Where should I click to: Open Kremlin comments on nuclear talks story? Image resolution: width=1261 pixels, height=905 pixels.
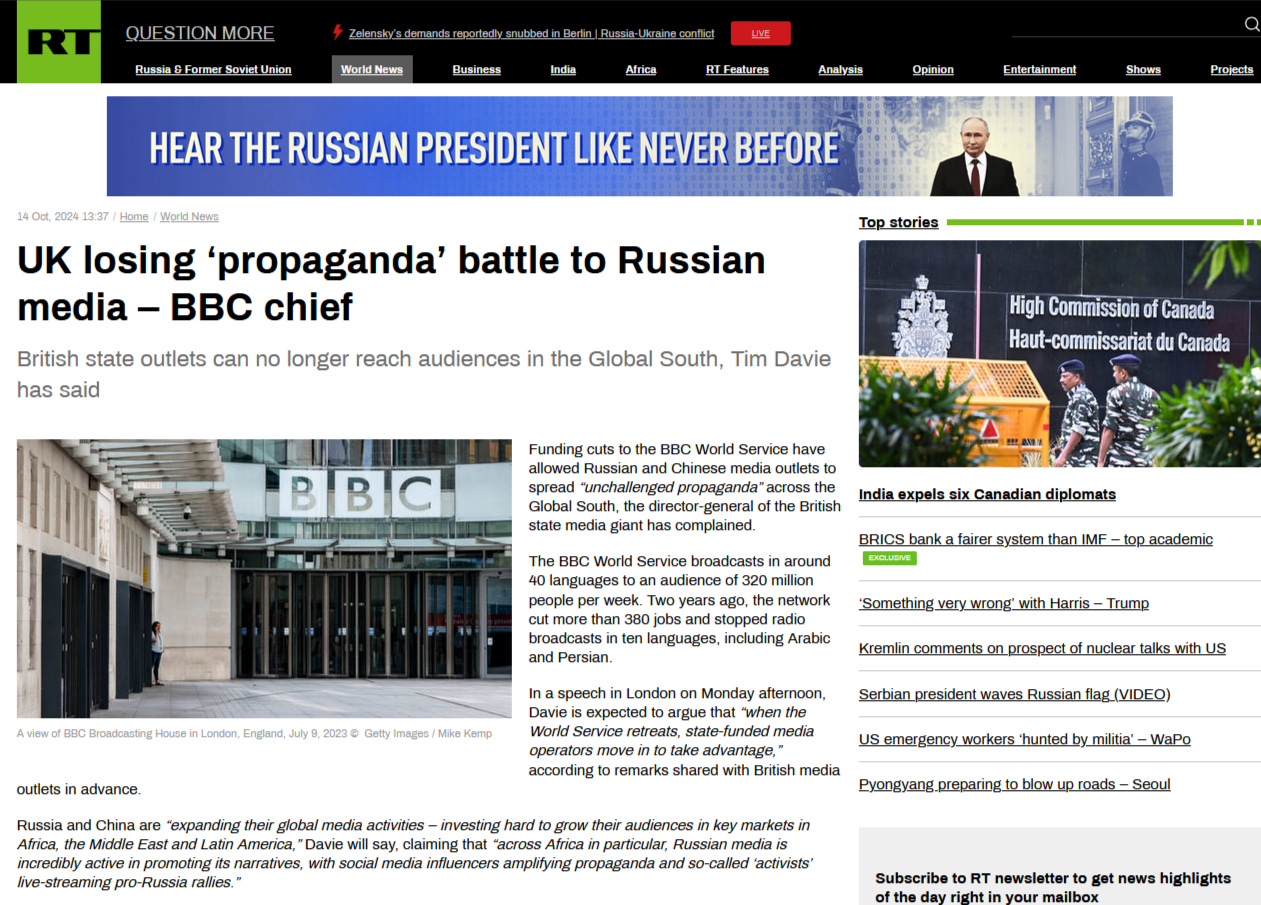[x=1042, y=648]
